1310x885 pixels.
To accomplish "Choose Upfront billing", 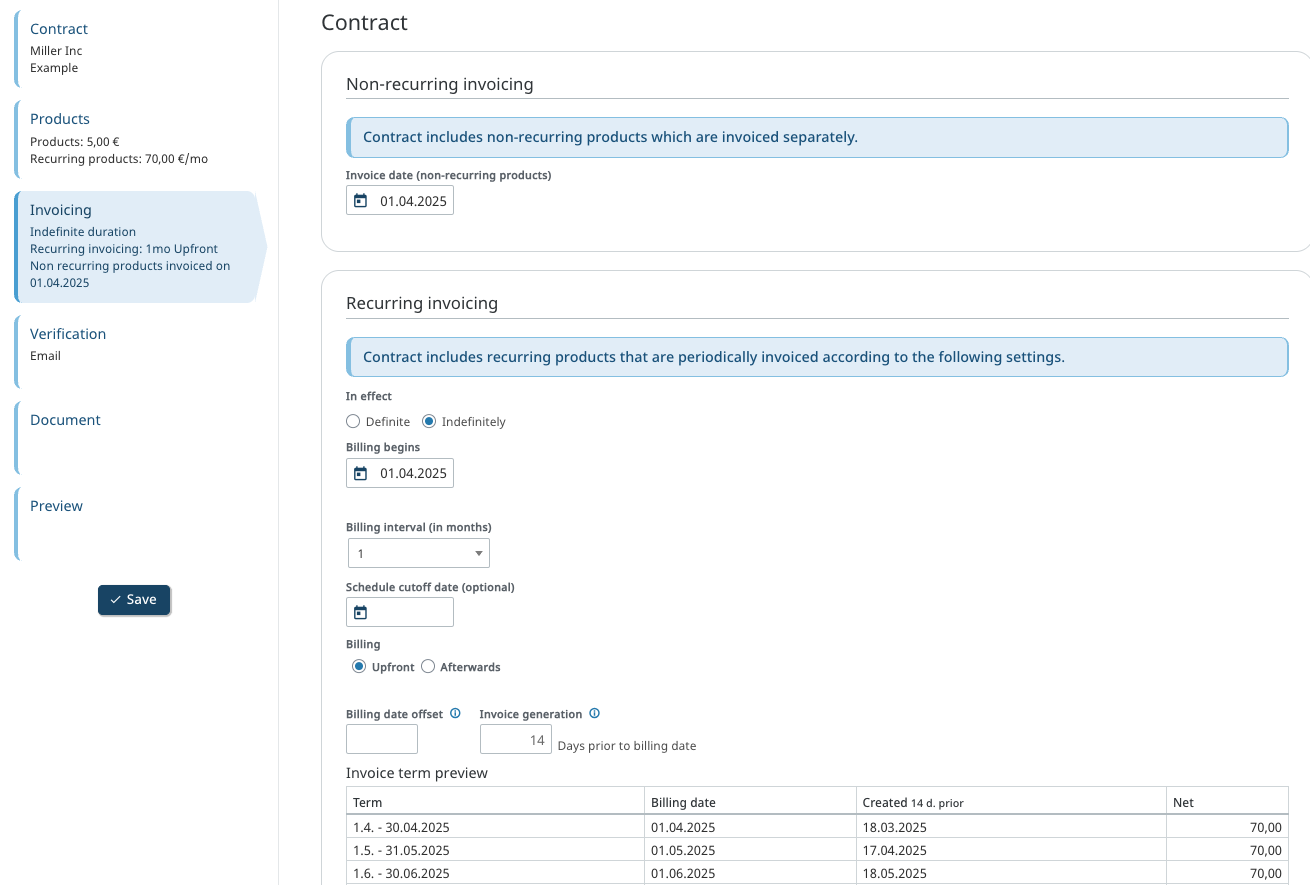I will click(x=359, y=667).
